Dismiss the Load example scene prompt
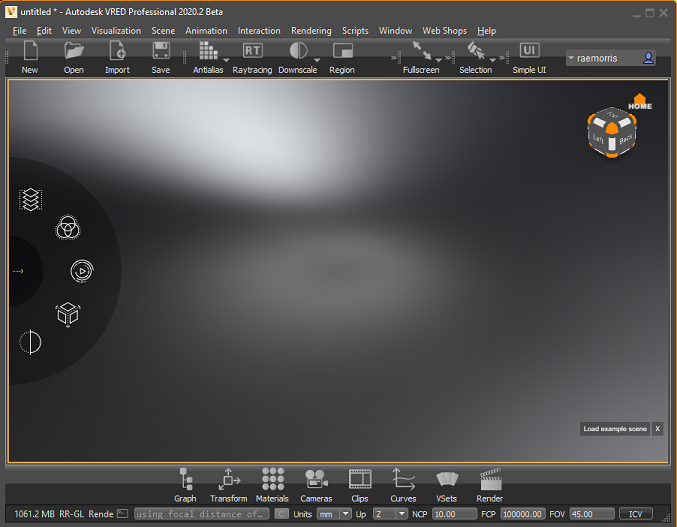This screenshot has width=677, height=527. coord(657,429)
